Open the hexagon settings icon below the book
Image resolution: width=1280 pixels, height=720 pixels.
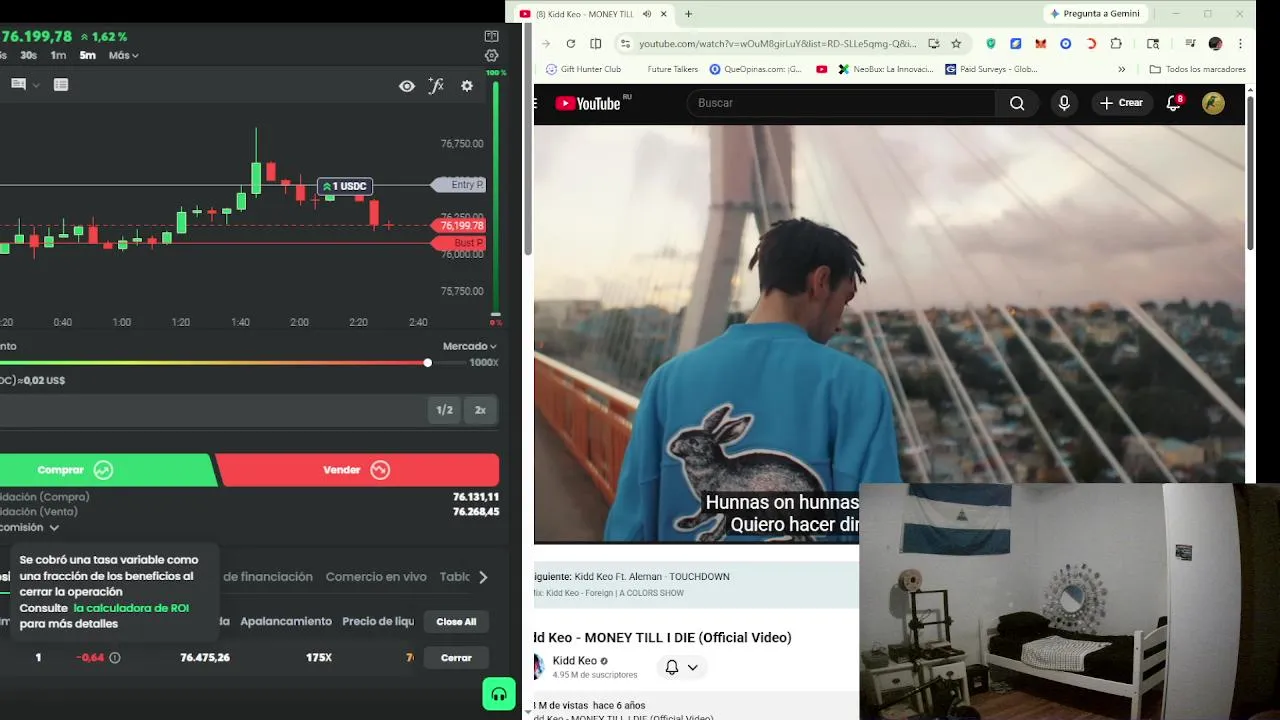[491, 56]
